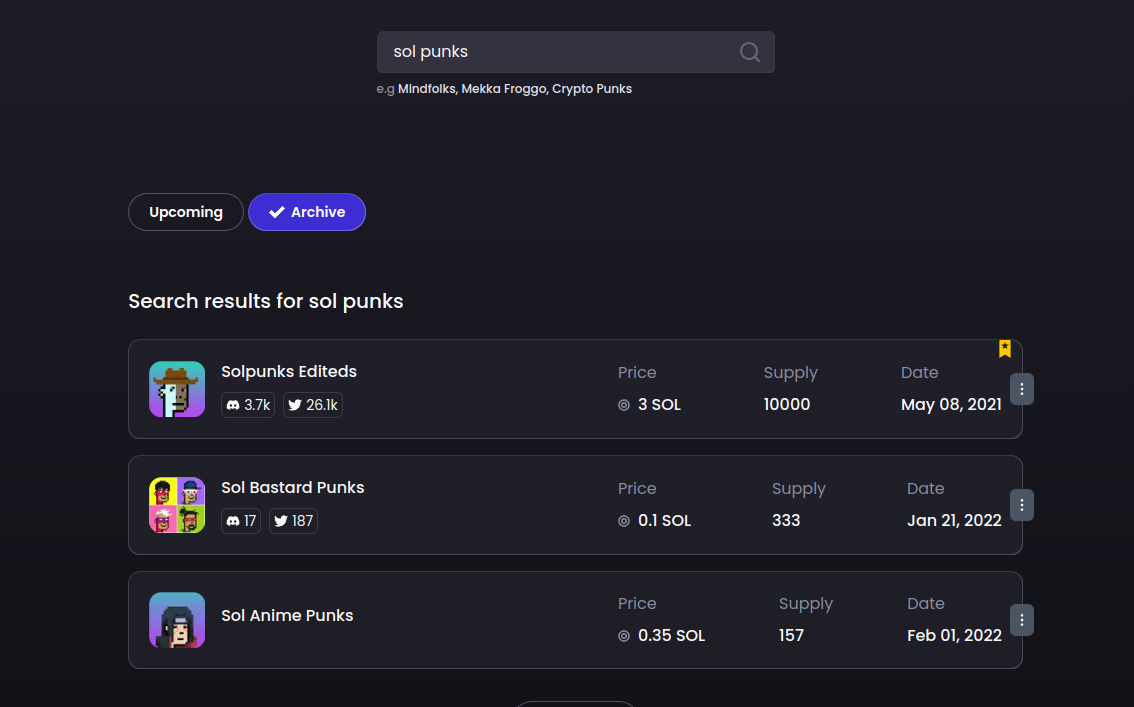Click the Crypto Punks example suggestion
The height and width of the screenshot is (707, 1134).
click(592, 89)
